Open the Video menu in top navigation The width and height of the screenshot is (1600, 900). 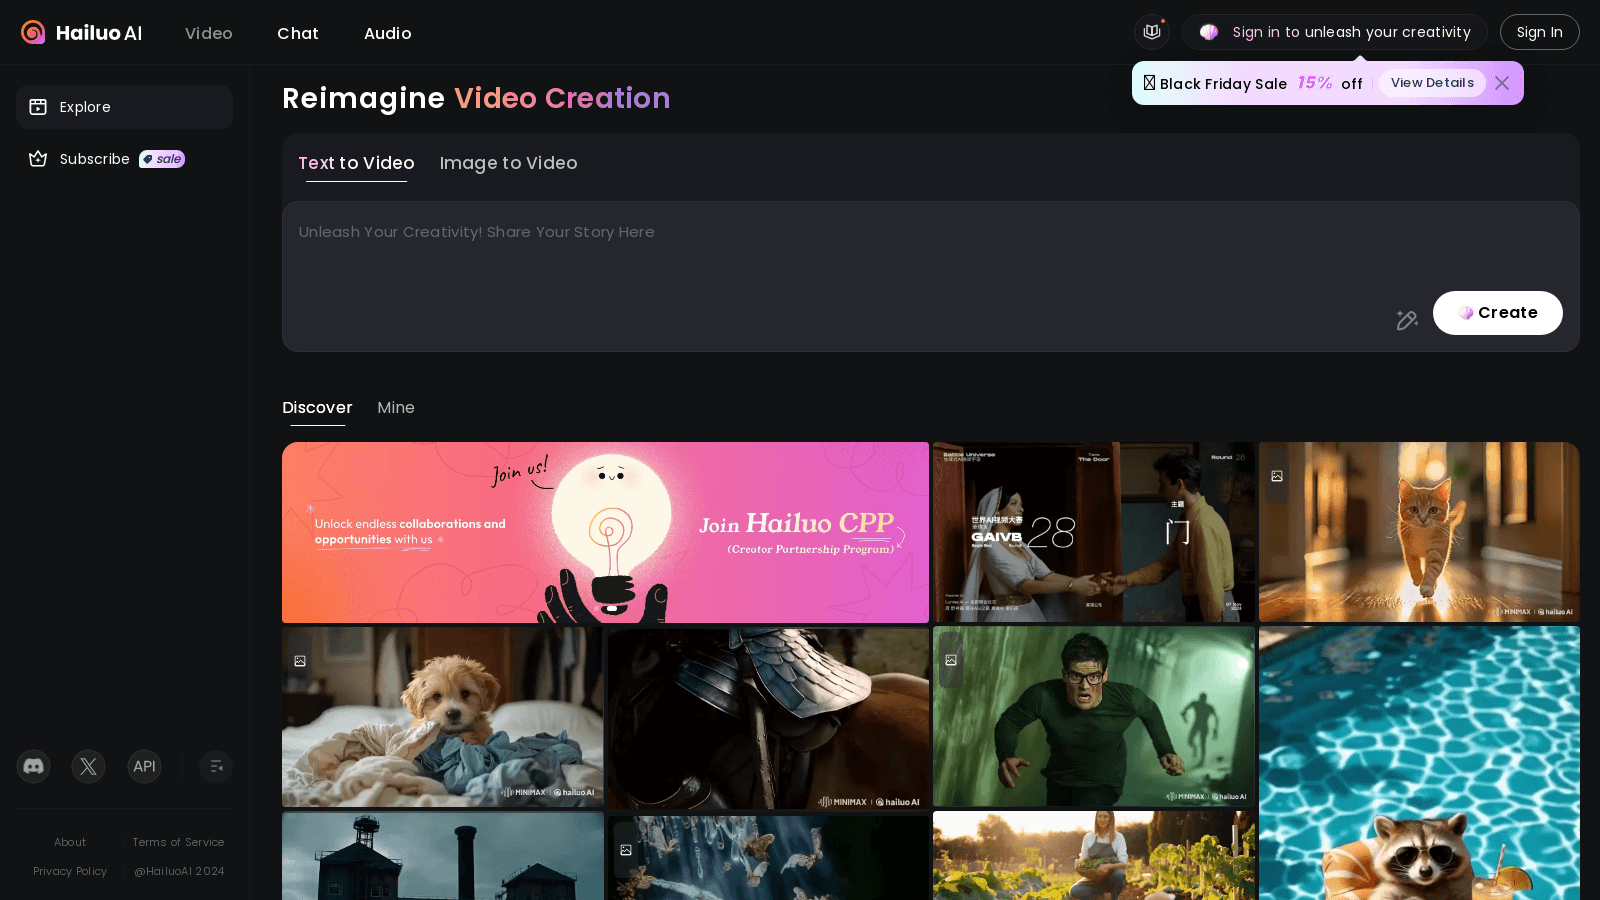(209, 33)
